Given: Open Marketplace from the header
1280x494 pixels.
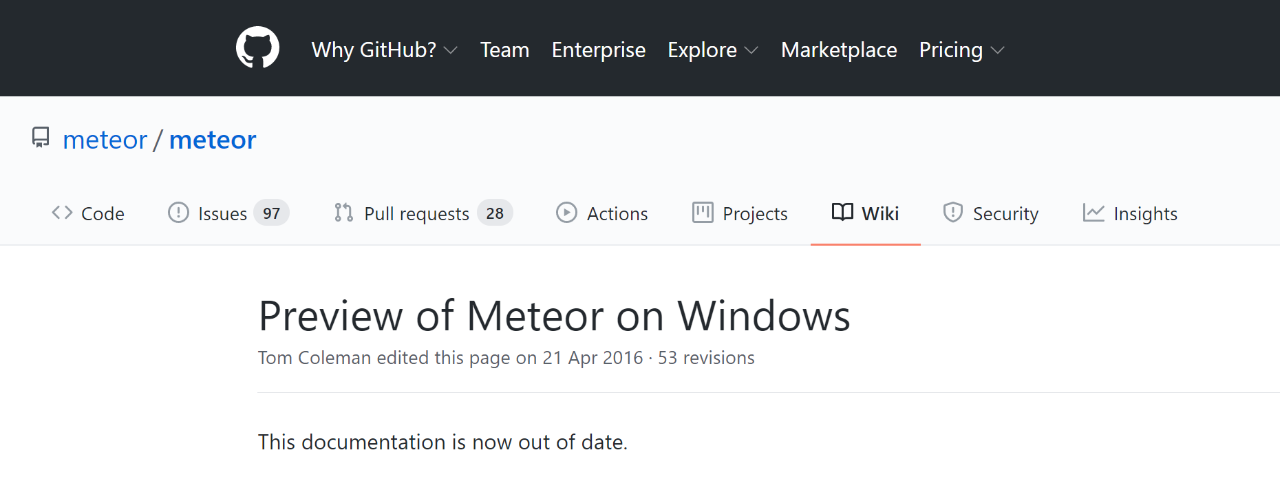Looking at the screenshot, I should [838, 50].
